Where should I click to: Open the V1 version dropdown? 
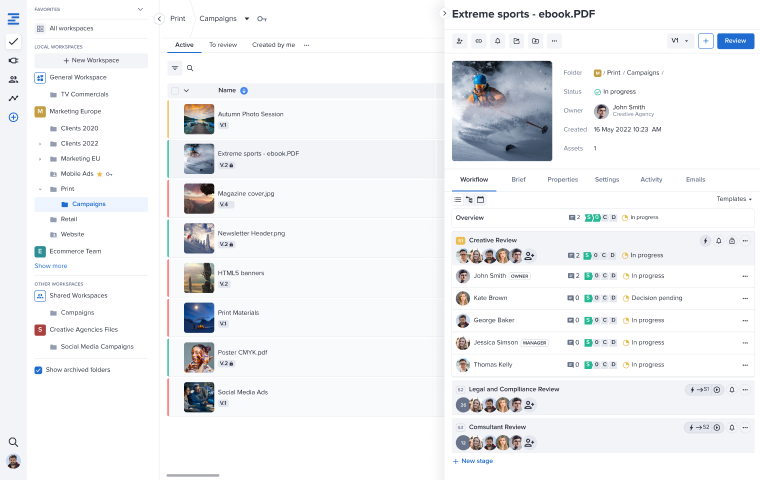[679, 41]
